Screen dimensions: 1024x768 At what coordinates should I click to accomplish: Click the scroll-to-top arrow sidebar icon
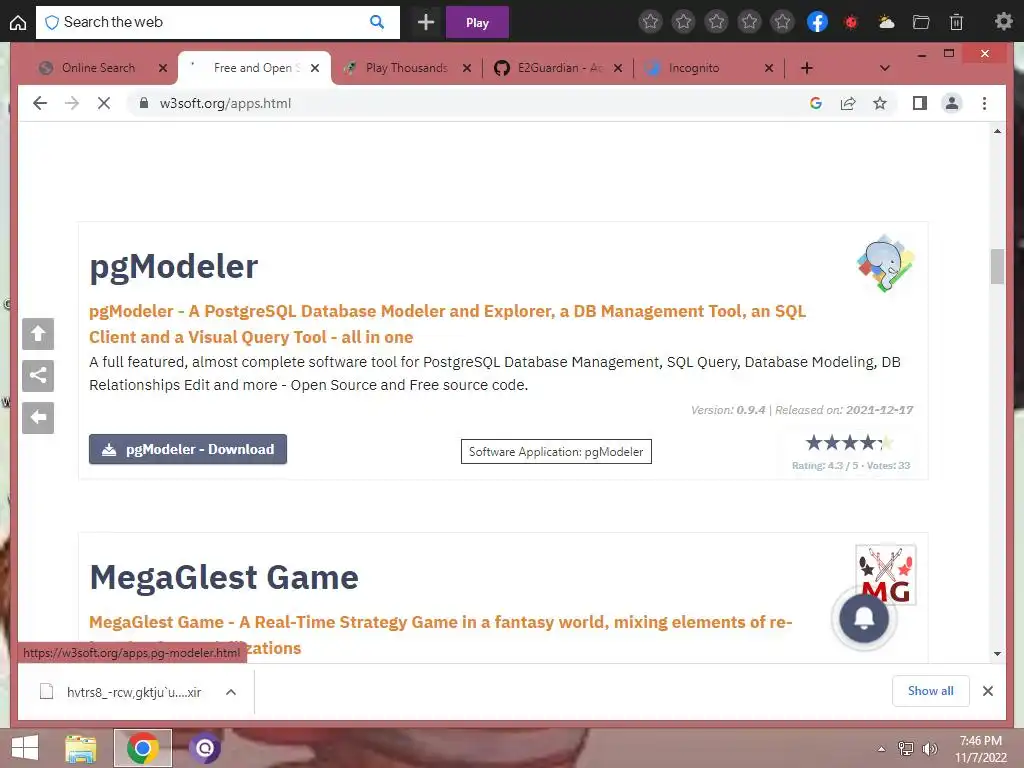(x=38, y=334)
